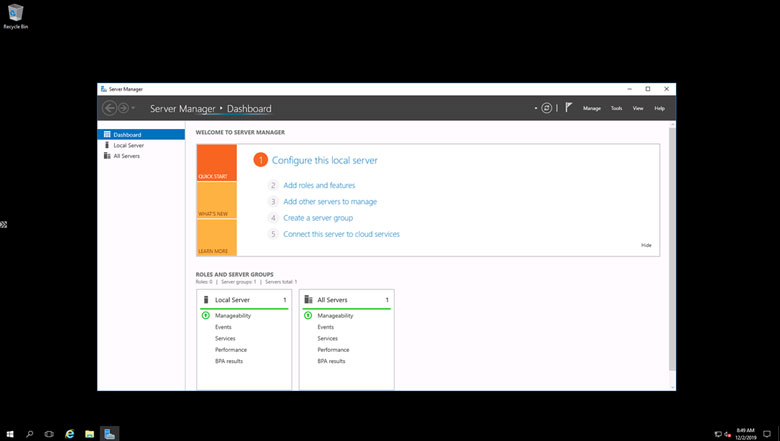Click Configure this local server link
The height and width of the screenshot is (441, 780).
324,160
